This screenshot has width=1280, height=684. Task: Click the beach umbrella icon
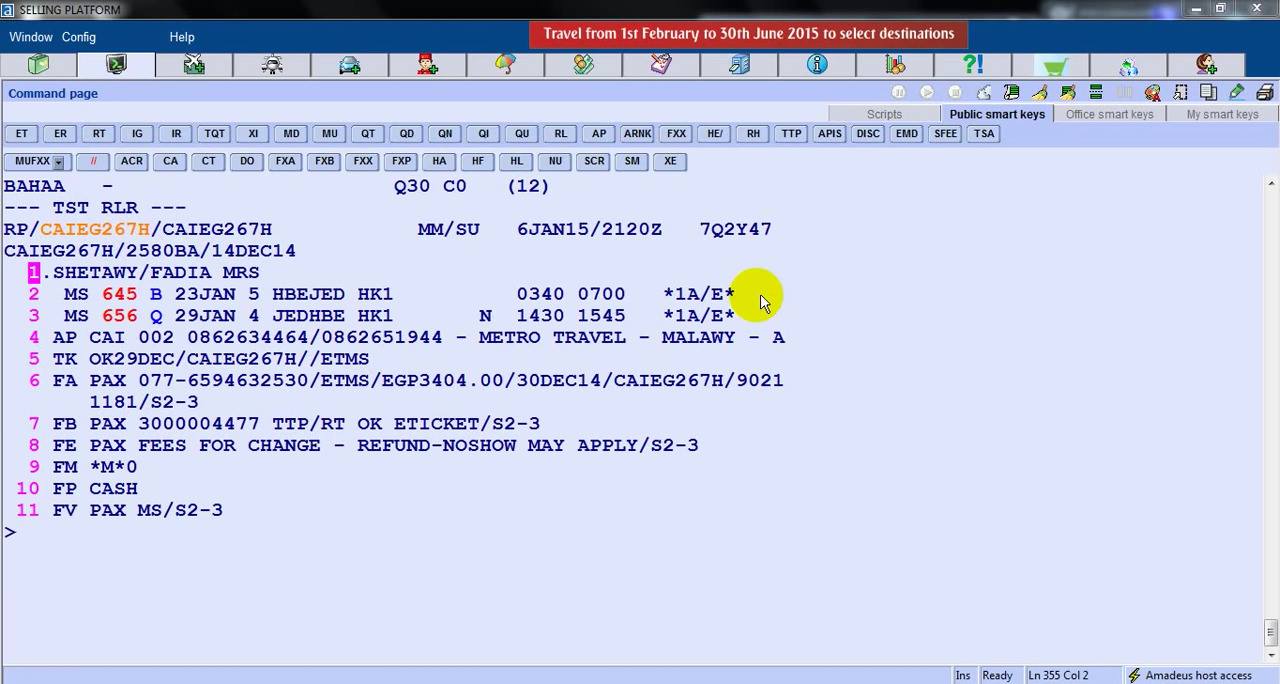pyautogui.click(x=506, y=65)
